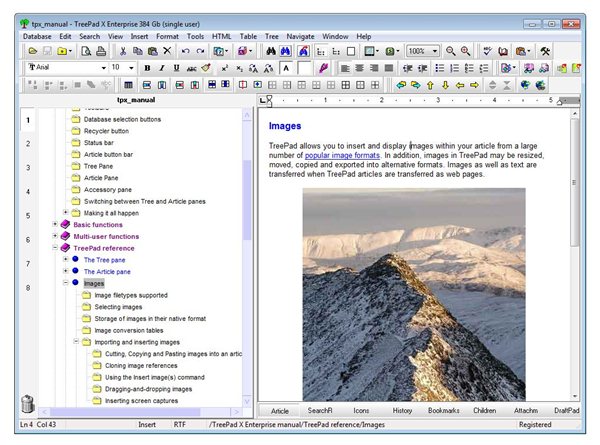Click the white background color swatch
Image resolution: width=600 pixels, height=445 pixels.
coord(304,68)
